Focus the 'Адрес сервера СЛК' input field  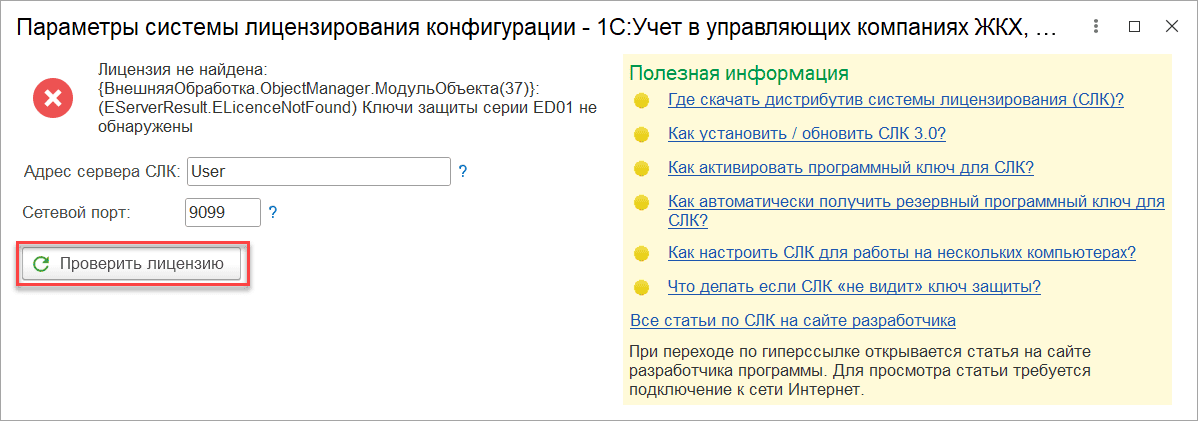[x=319, y=171]
